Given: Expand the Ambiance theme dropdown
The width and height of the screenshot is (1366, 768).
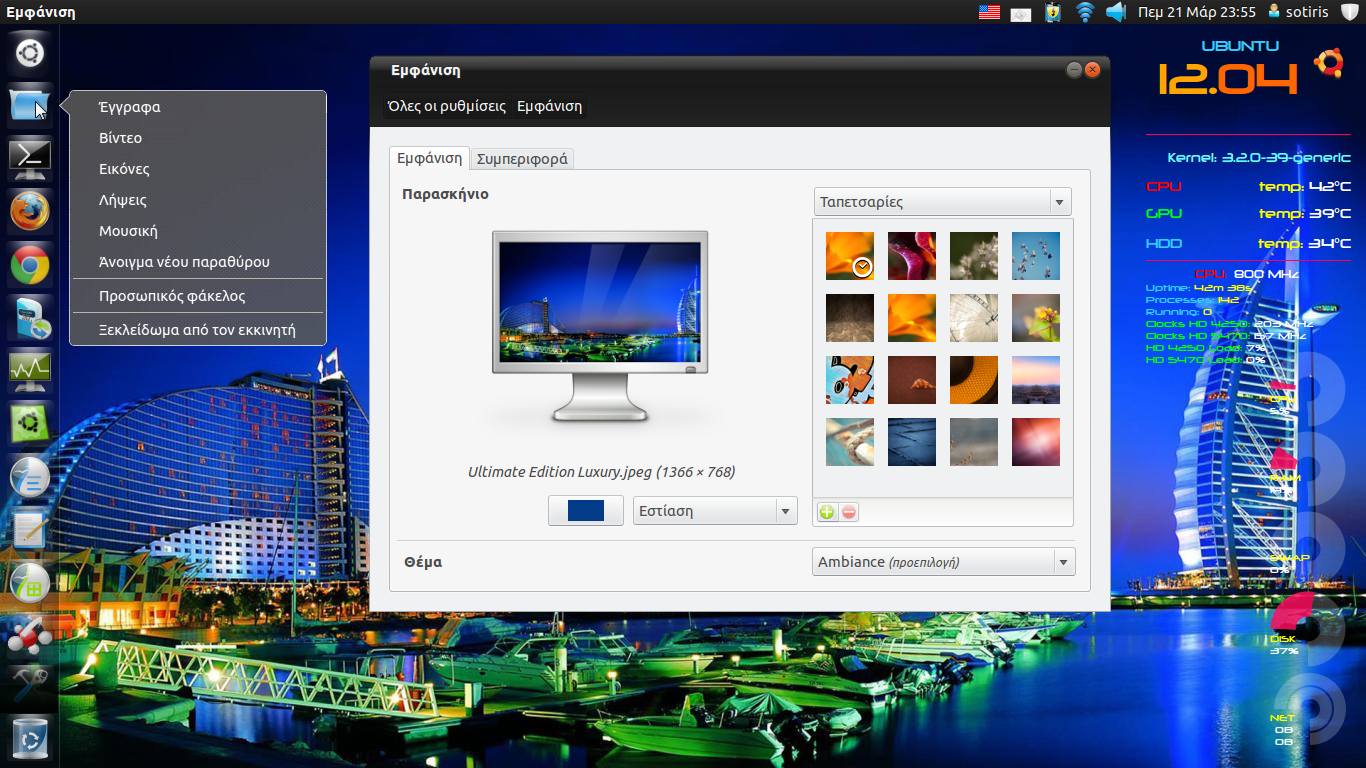Looking at the screenshot, I should tap(943, 562).
